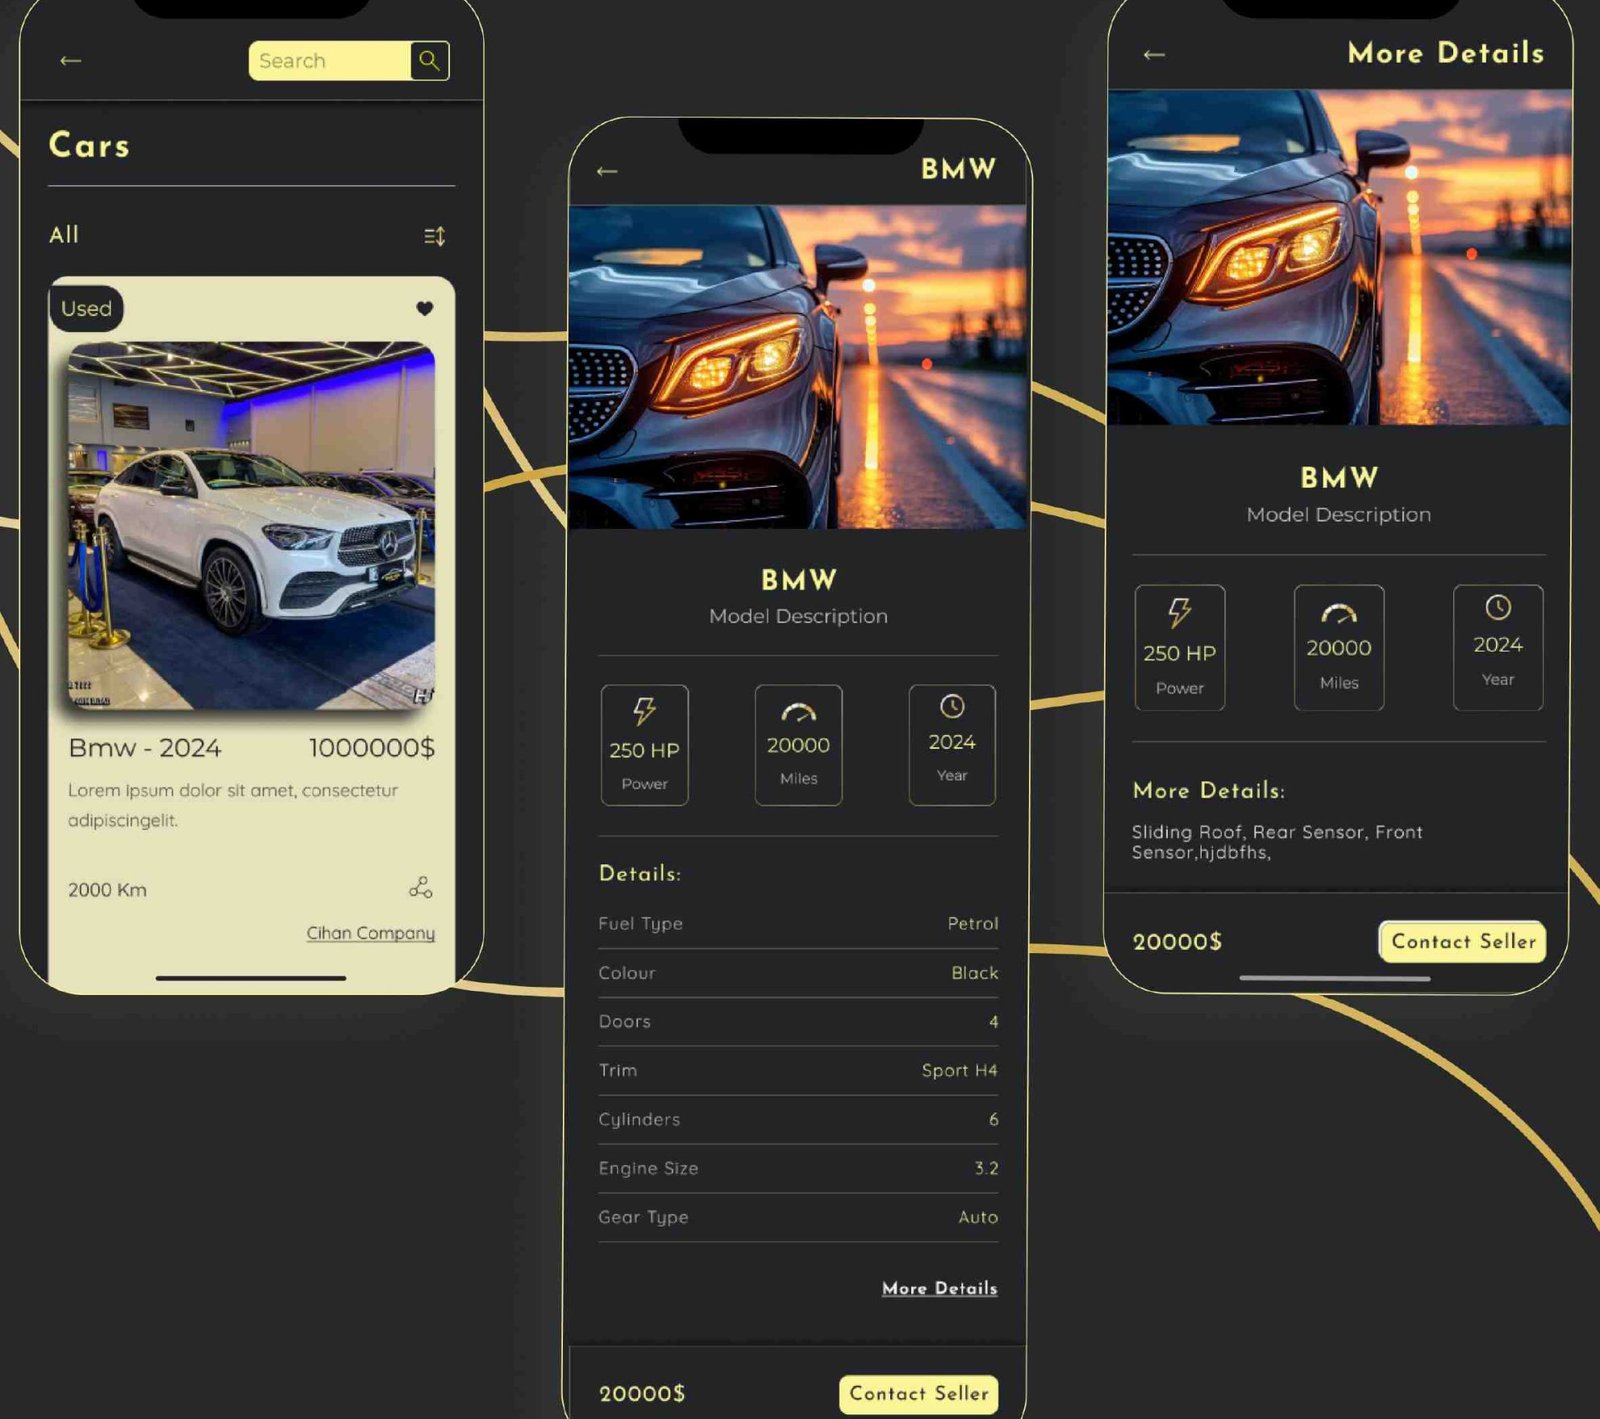Tap the 250 HP value on BMW screen

(644, 751)
